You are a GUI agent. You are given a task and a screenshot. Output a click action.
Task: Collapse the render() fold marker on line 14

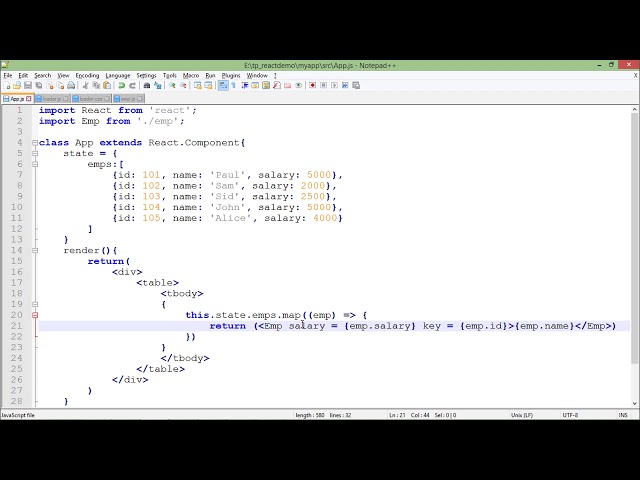point(34,250)
